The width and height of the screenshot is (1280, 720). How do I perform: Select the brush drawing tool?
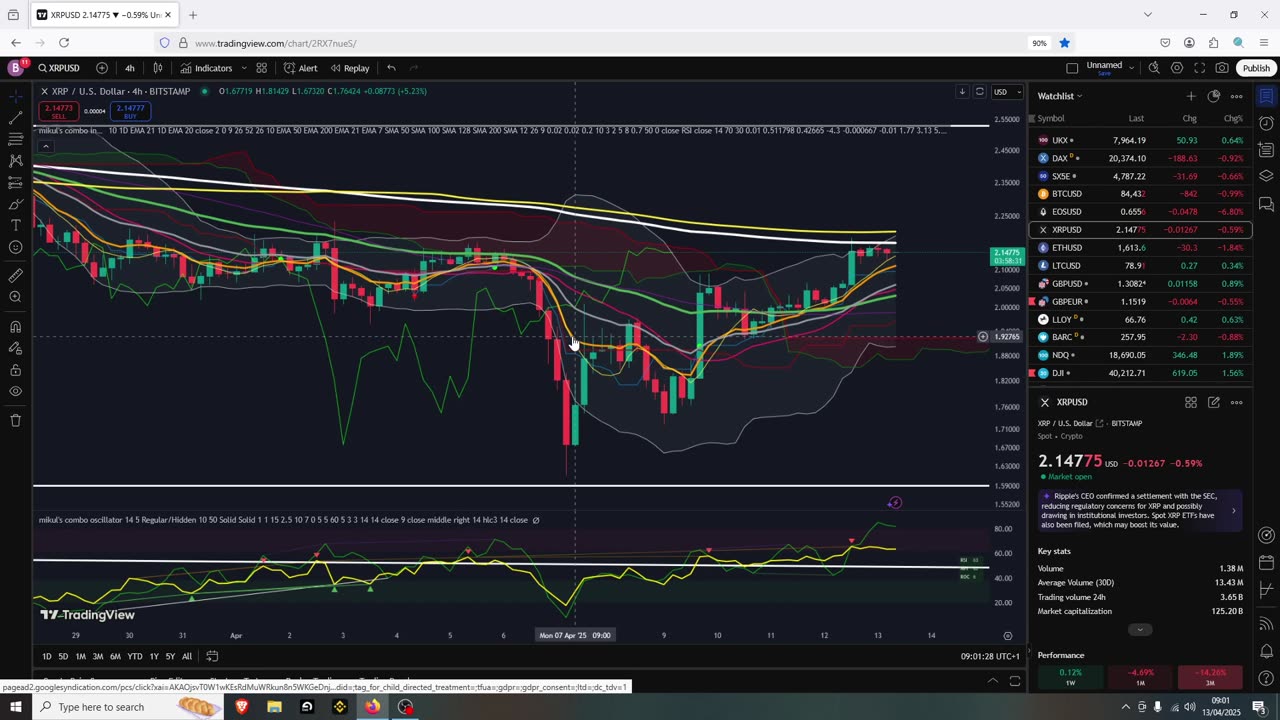15,204
